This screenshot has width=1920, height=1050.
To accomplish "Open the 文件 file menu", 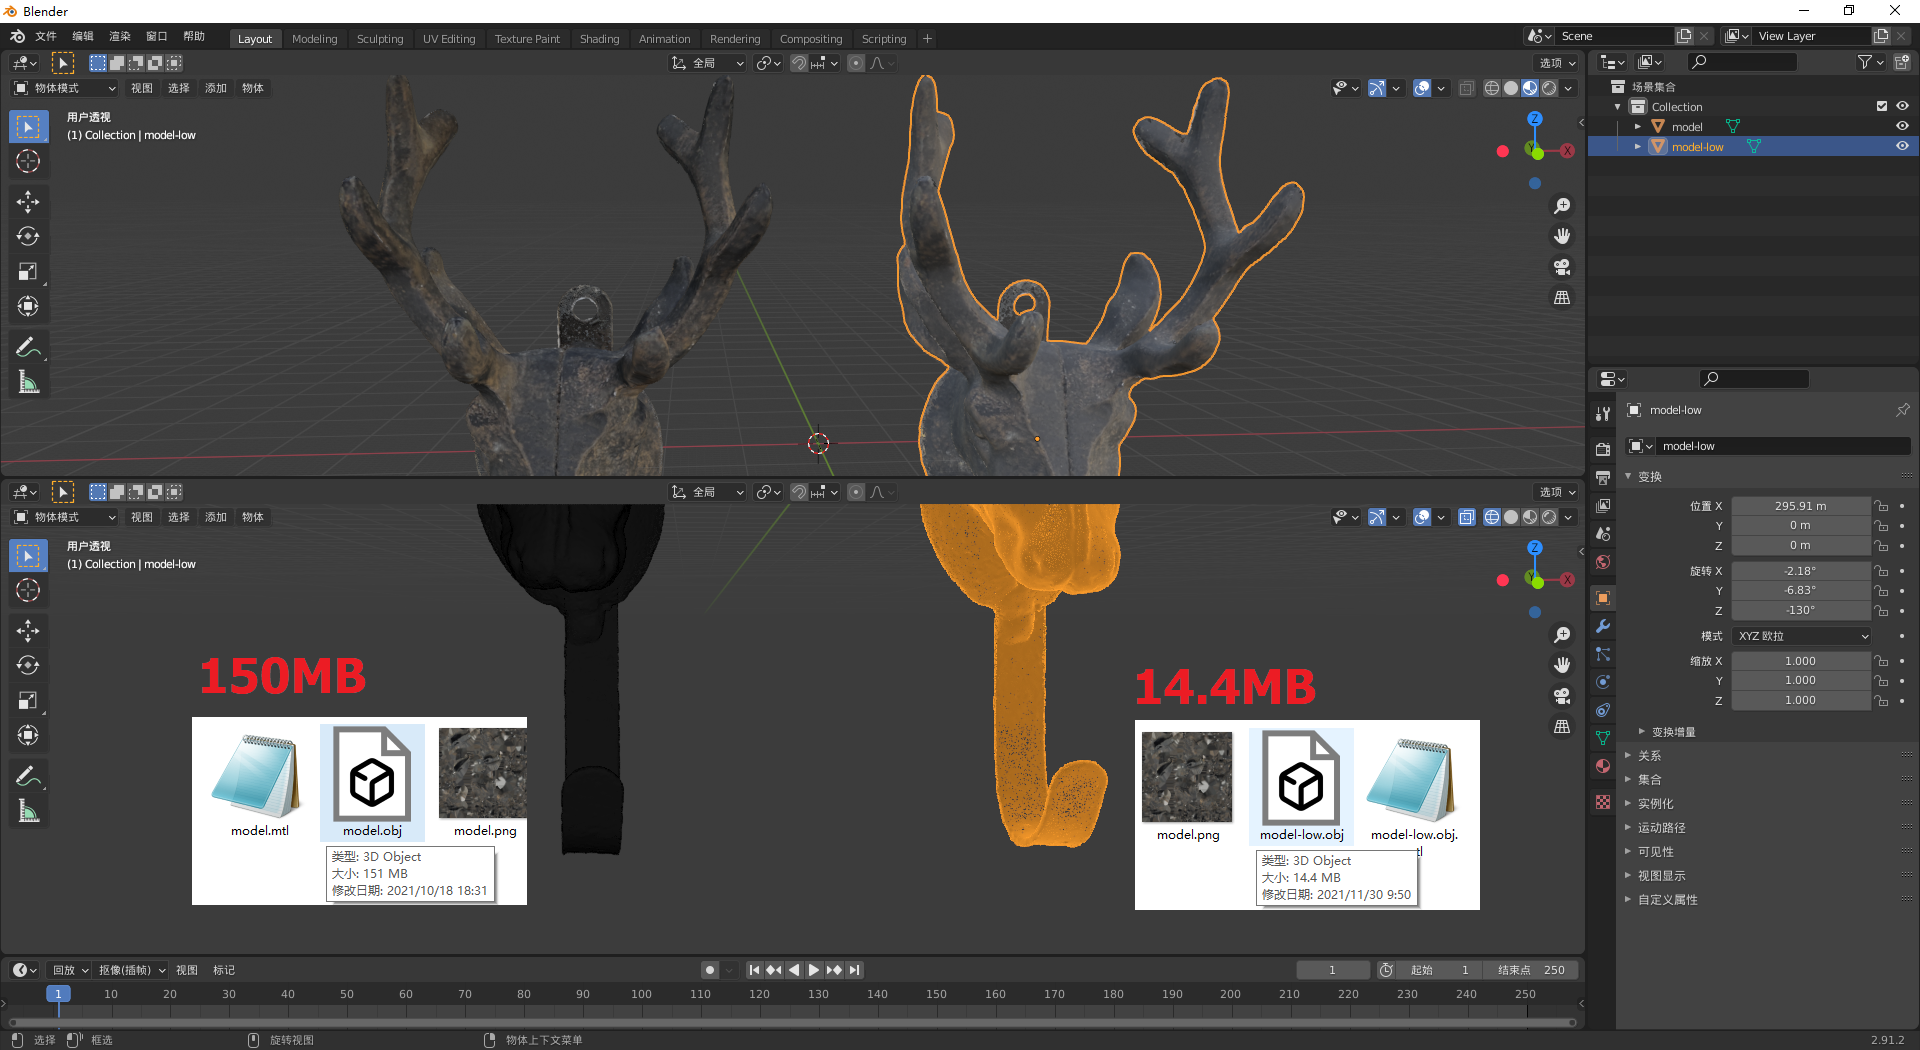I will pos(46,36).
